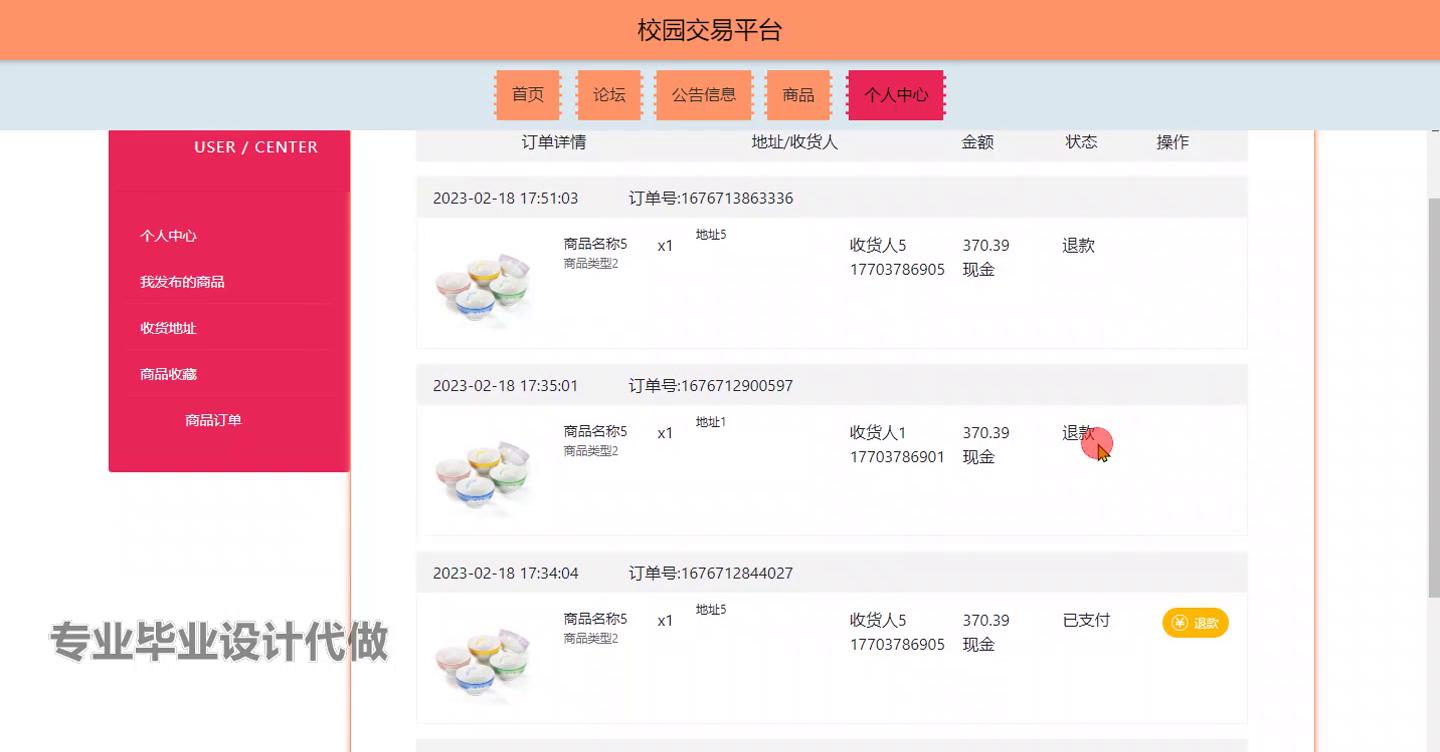Click the timestamp 2023-02-18 17:35:01
Image resolution: width=1440 pixels, height=752 pixels.
(x=505, y=386)
